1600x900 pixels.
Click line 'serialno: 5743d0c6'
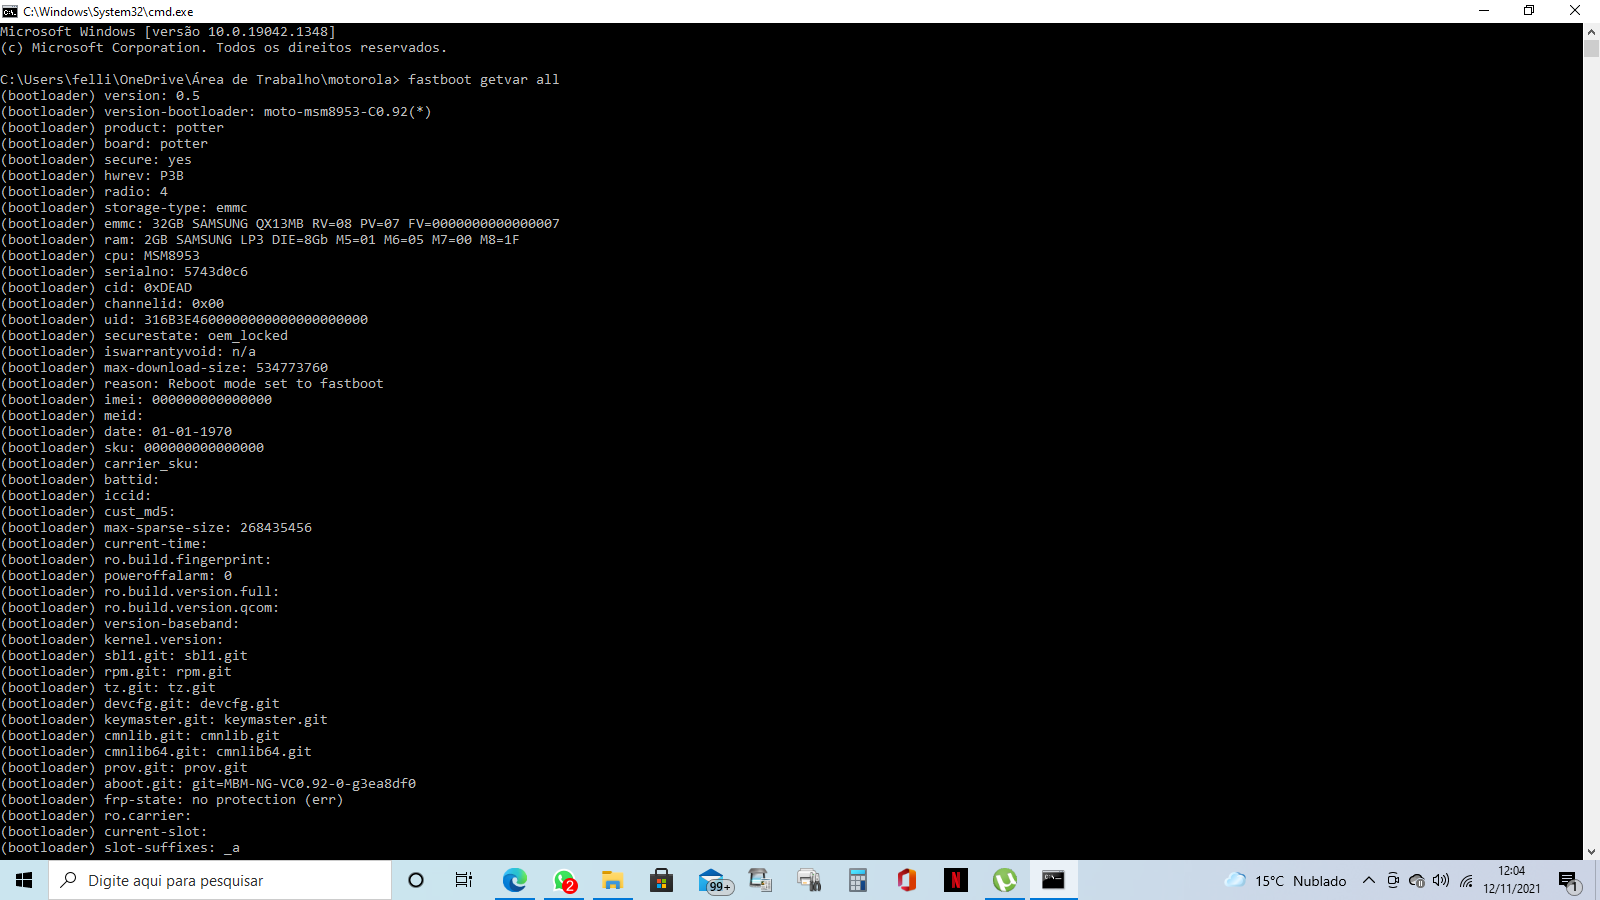click(124, 272)
